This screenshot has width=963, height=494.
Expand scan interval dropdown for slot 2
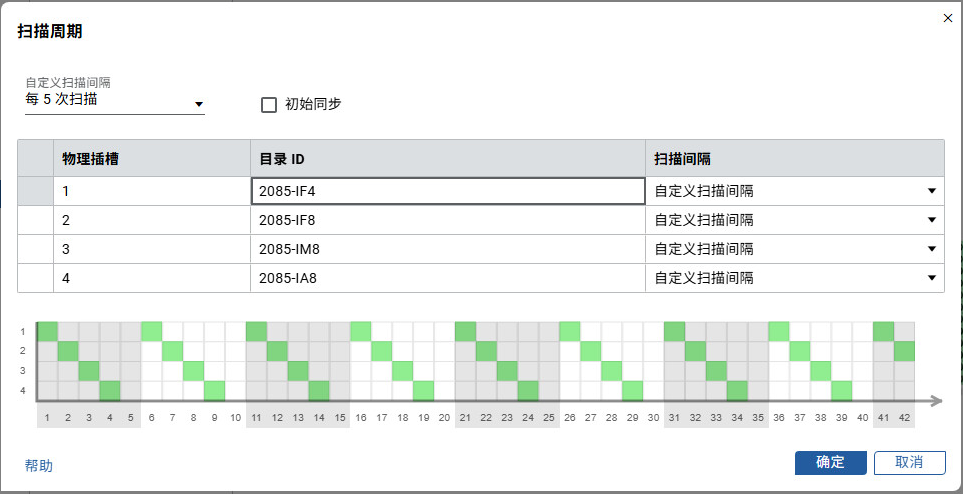tap(931, 220)
